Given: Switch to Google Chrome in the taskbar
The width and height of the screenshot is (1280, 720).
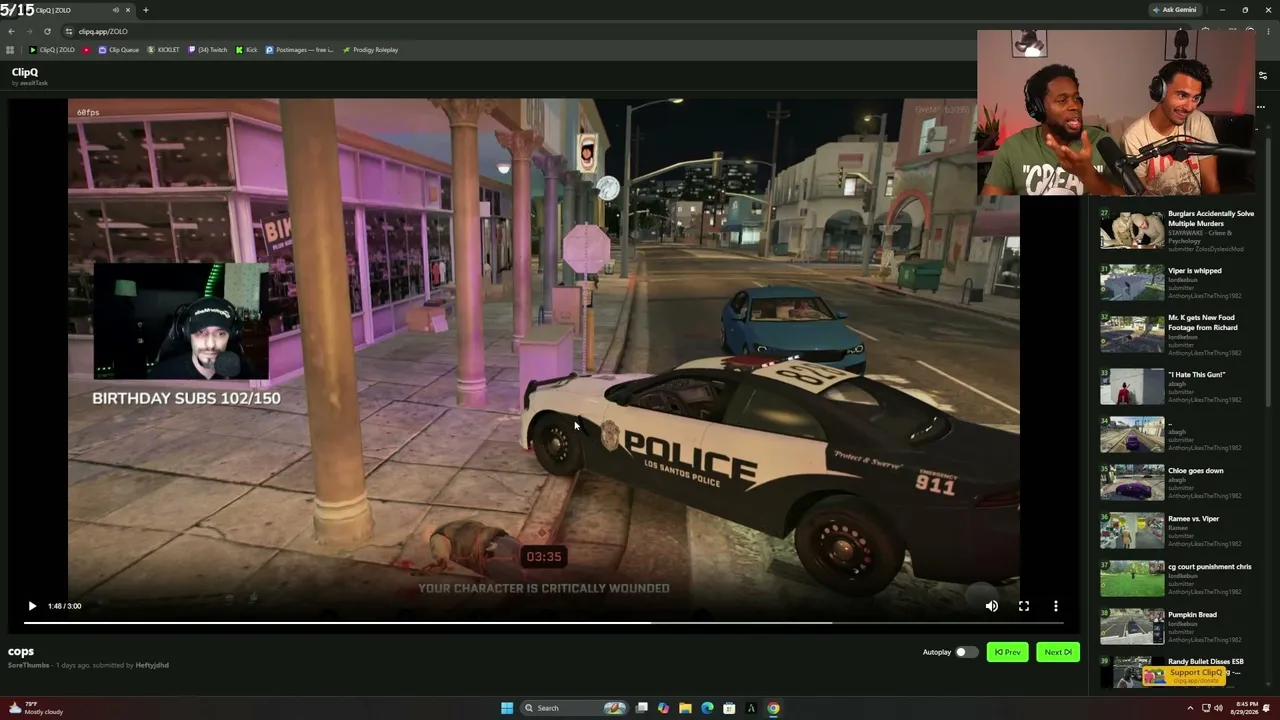Looking at the screenshot, I should tap(773, 708).
